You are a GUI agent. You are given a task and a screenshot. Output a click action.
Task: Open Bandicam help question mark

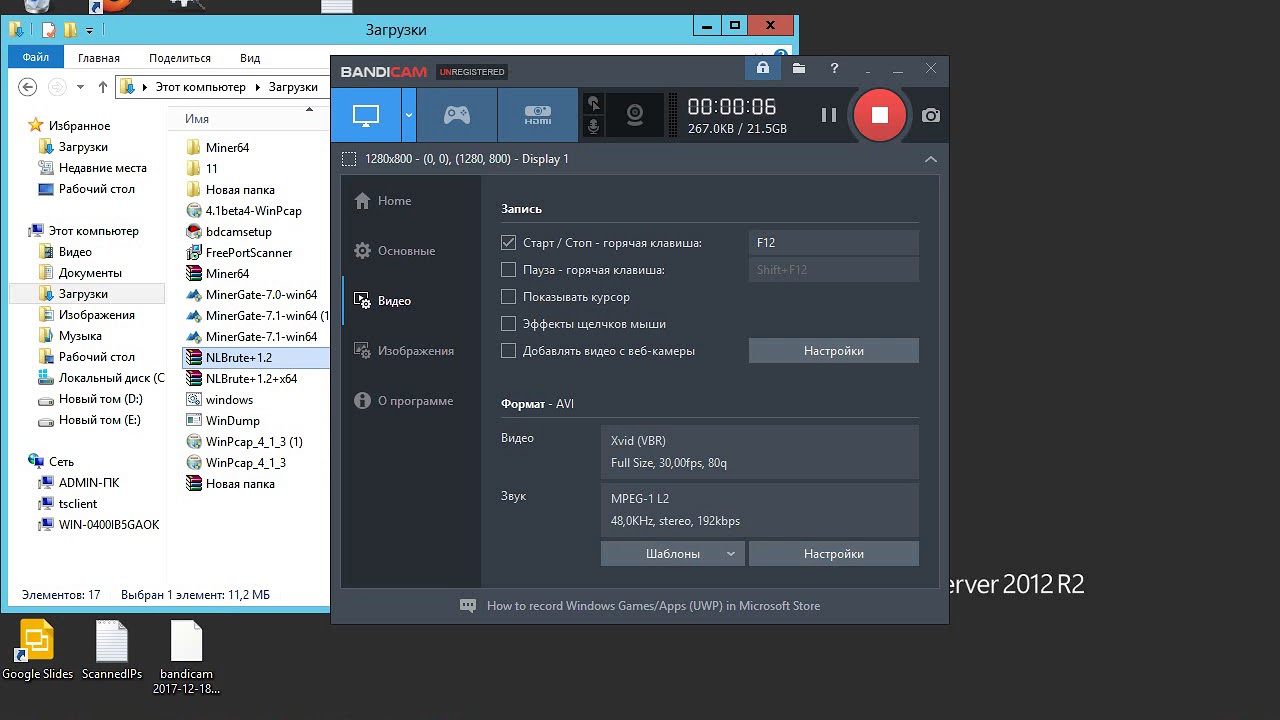(x=834, y=68)
